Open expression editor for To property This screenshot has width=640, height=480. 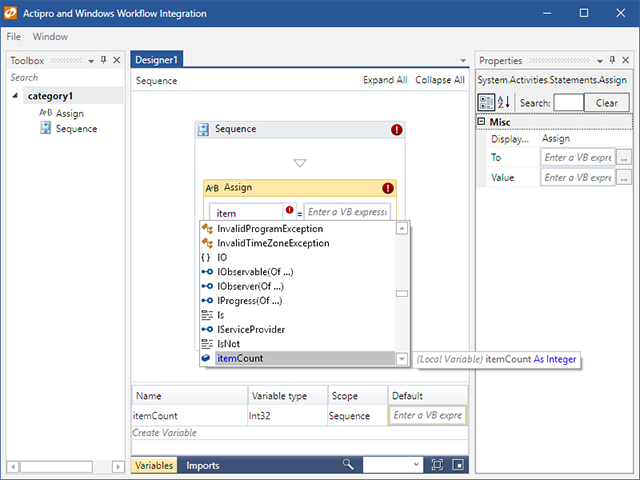pos(624,158)
